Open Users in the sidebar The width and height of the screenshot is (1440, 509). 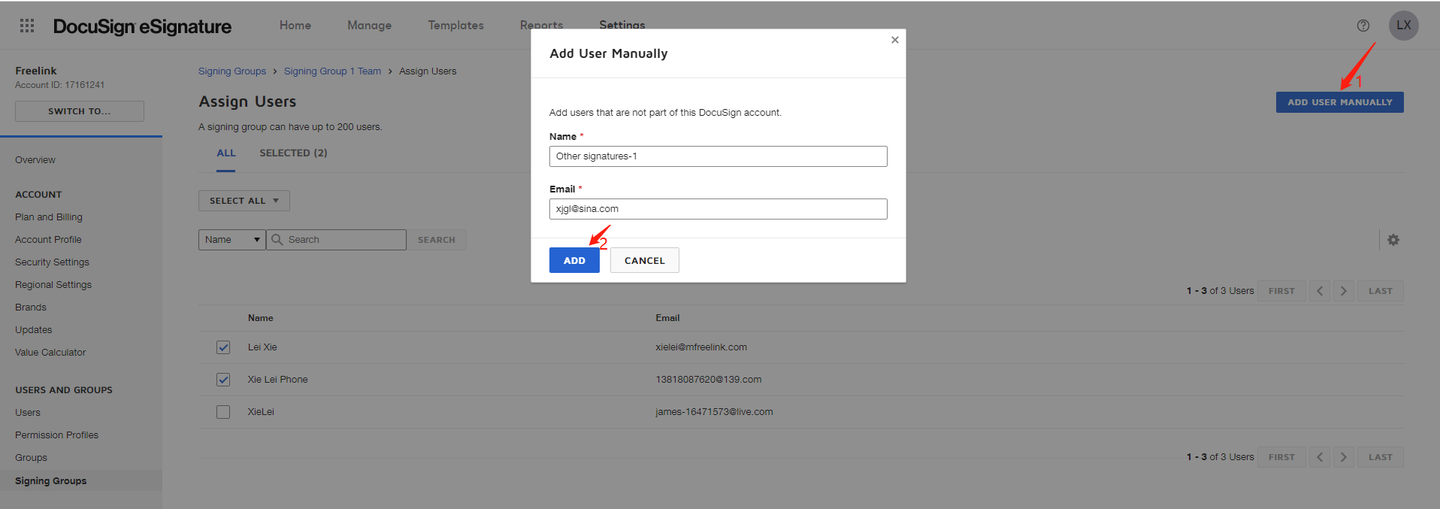click(x=28, y=412)
